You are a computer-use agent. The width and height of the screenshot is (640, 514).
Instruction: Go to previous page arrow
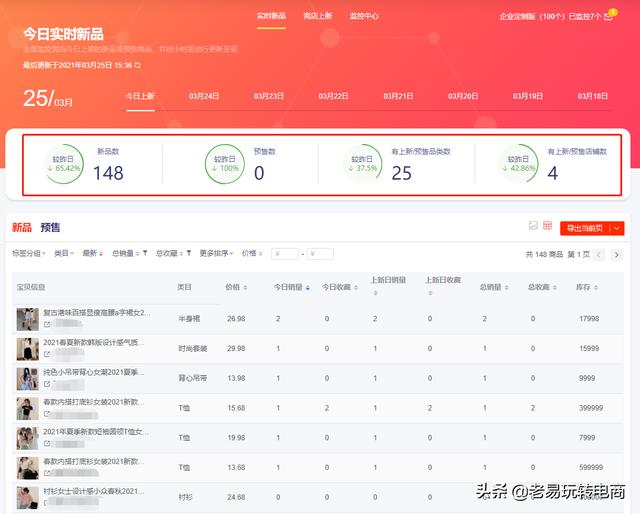click(x=601, y=255)
